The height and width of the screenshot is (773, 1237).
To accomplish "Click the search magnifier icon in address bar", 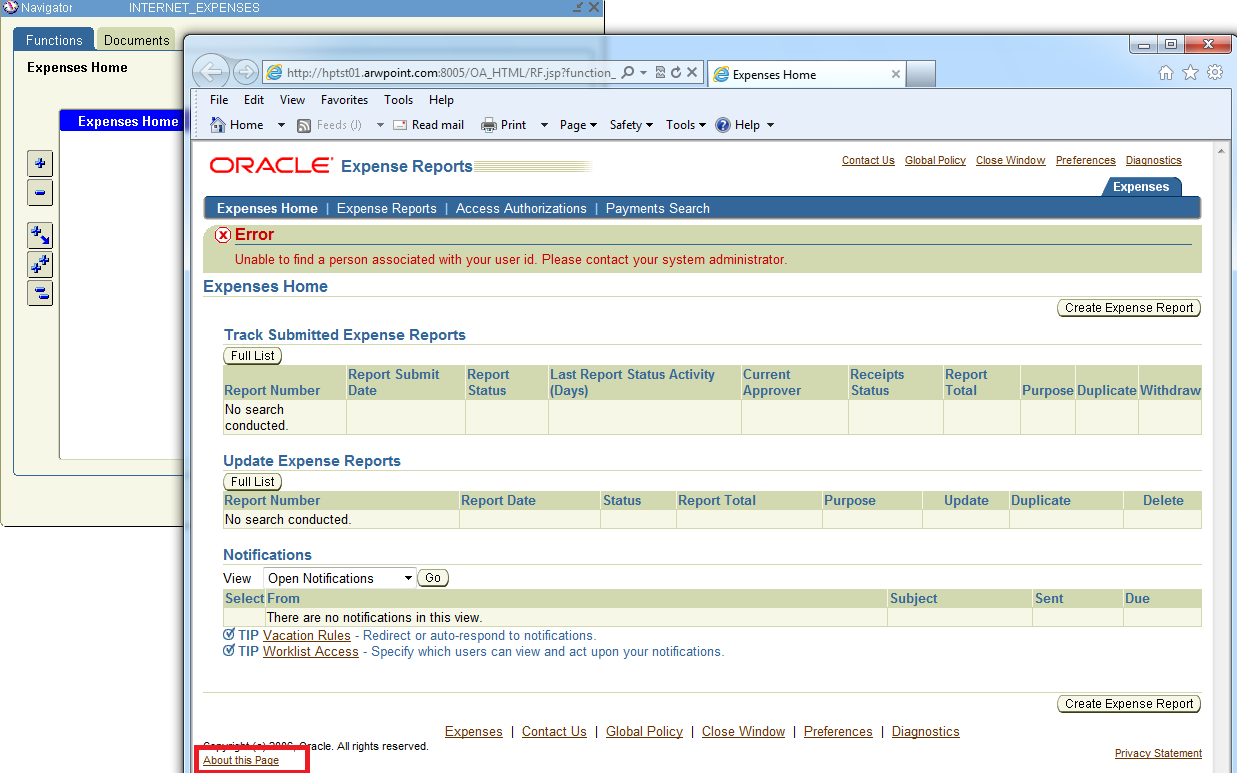I will click(628, 73).
